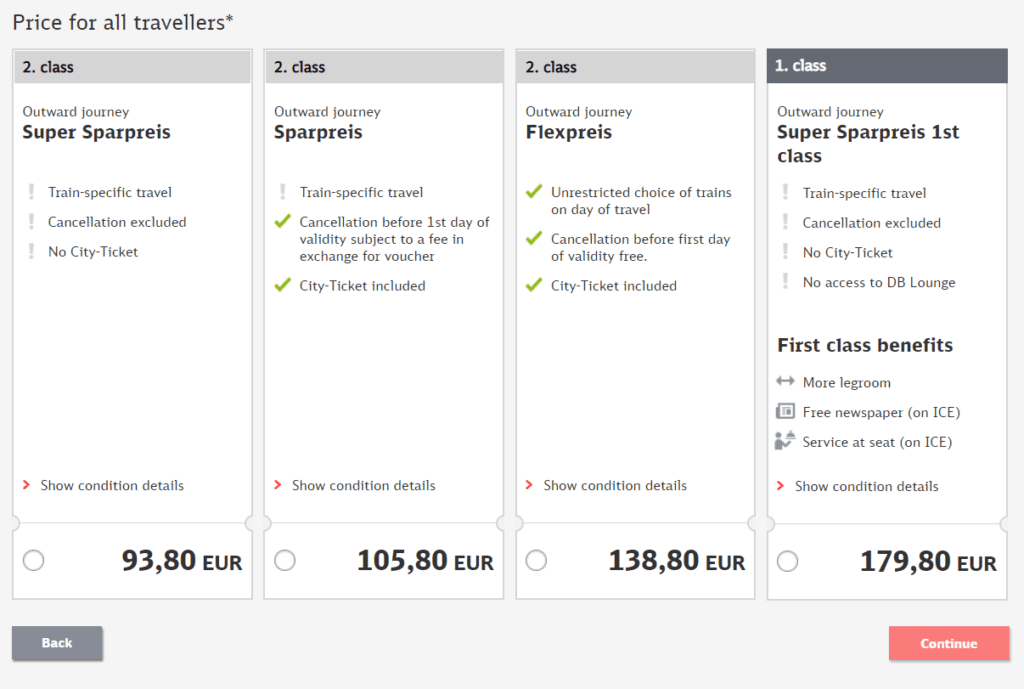Click the Free newspaper icon
This screenshot has height=689, width=1024.
click(x=786, y=412)
